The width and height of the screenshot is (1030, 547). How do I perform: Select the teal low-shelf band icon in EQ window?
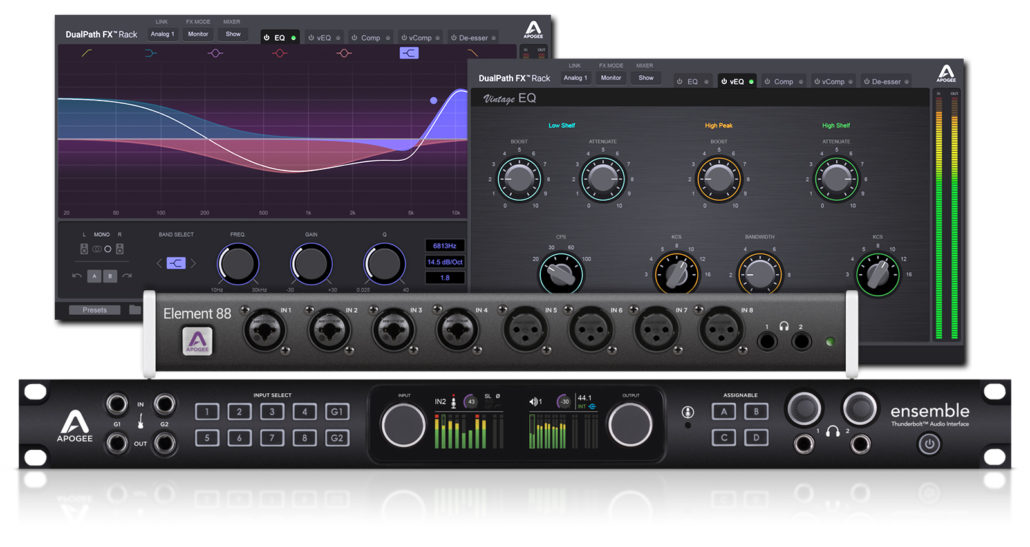pos(150,53)
